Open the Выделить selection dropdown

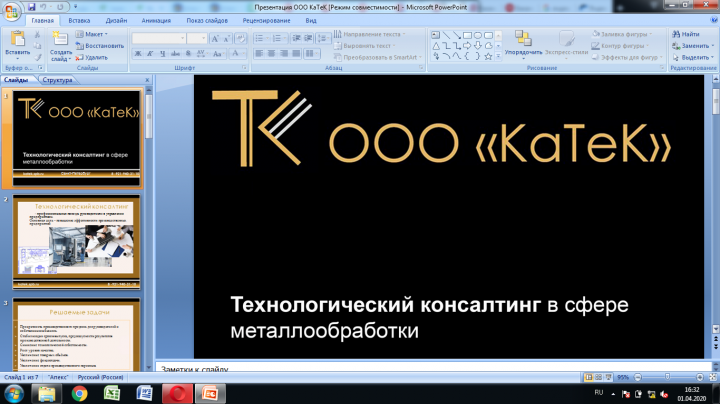click(693, 57)
